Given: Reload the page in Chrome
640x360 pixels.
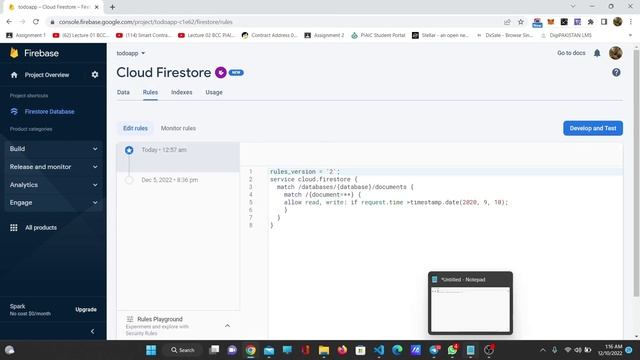Looking at the screenshot, I should 36,22.
